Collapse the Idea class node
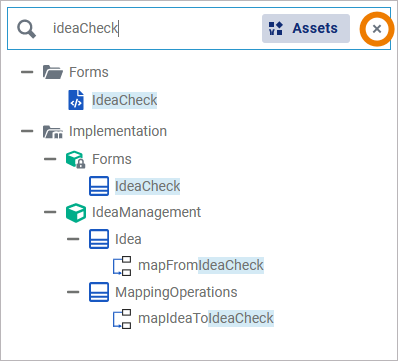The width and height of the screenshot is (398, 361). click(73, 239)
